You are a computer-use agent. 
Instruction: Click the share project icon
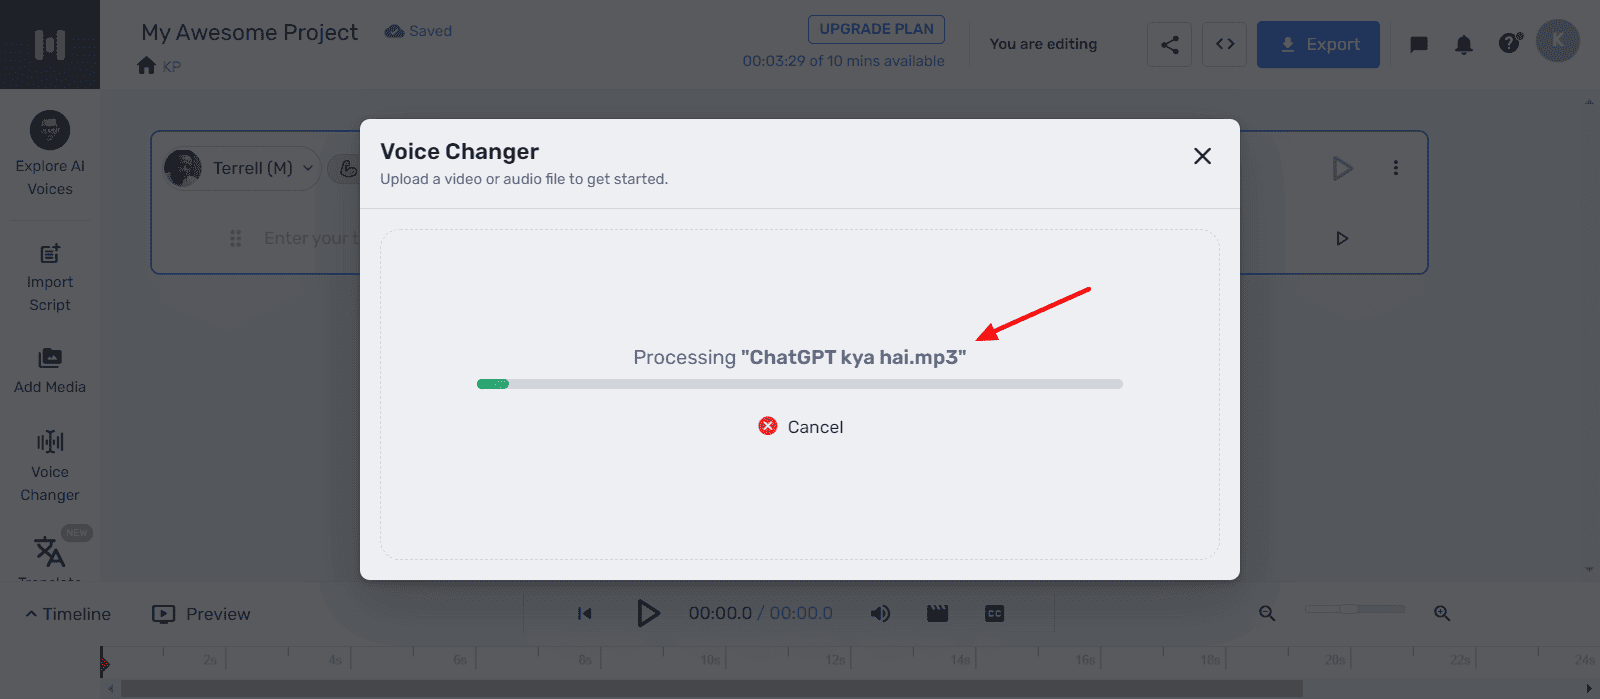point(1169,44)
